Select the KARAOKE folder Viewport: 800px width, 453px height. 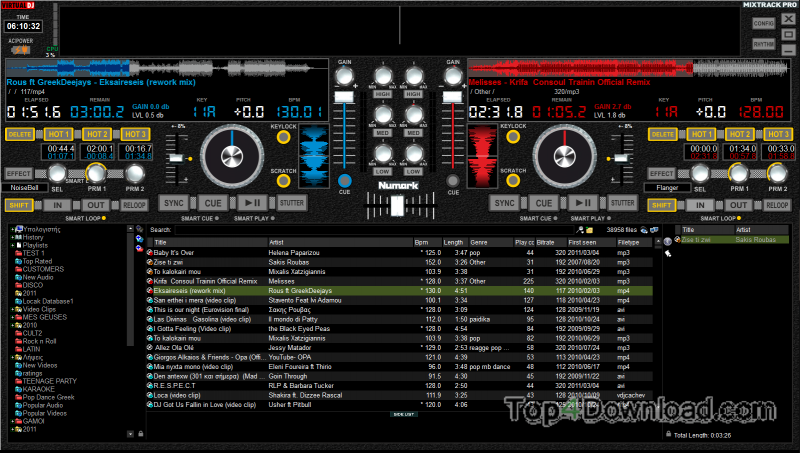coord(38,389)
